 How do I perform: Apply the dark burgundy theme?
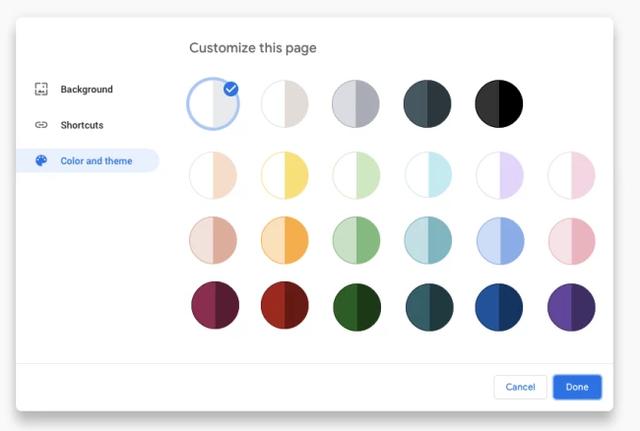click(x=215, y=305)
